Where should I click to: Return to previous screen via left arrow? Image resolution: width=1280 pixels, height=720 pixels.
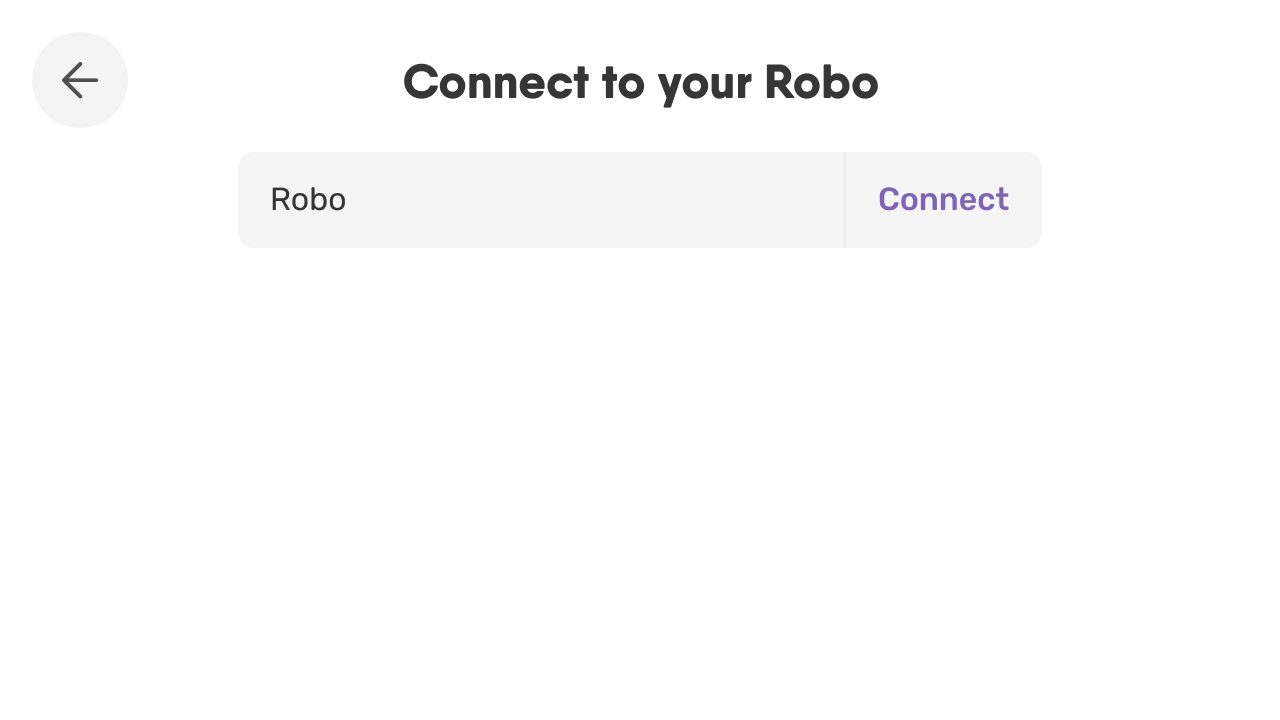(80, 80)
